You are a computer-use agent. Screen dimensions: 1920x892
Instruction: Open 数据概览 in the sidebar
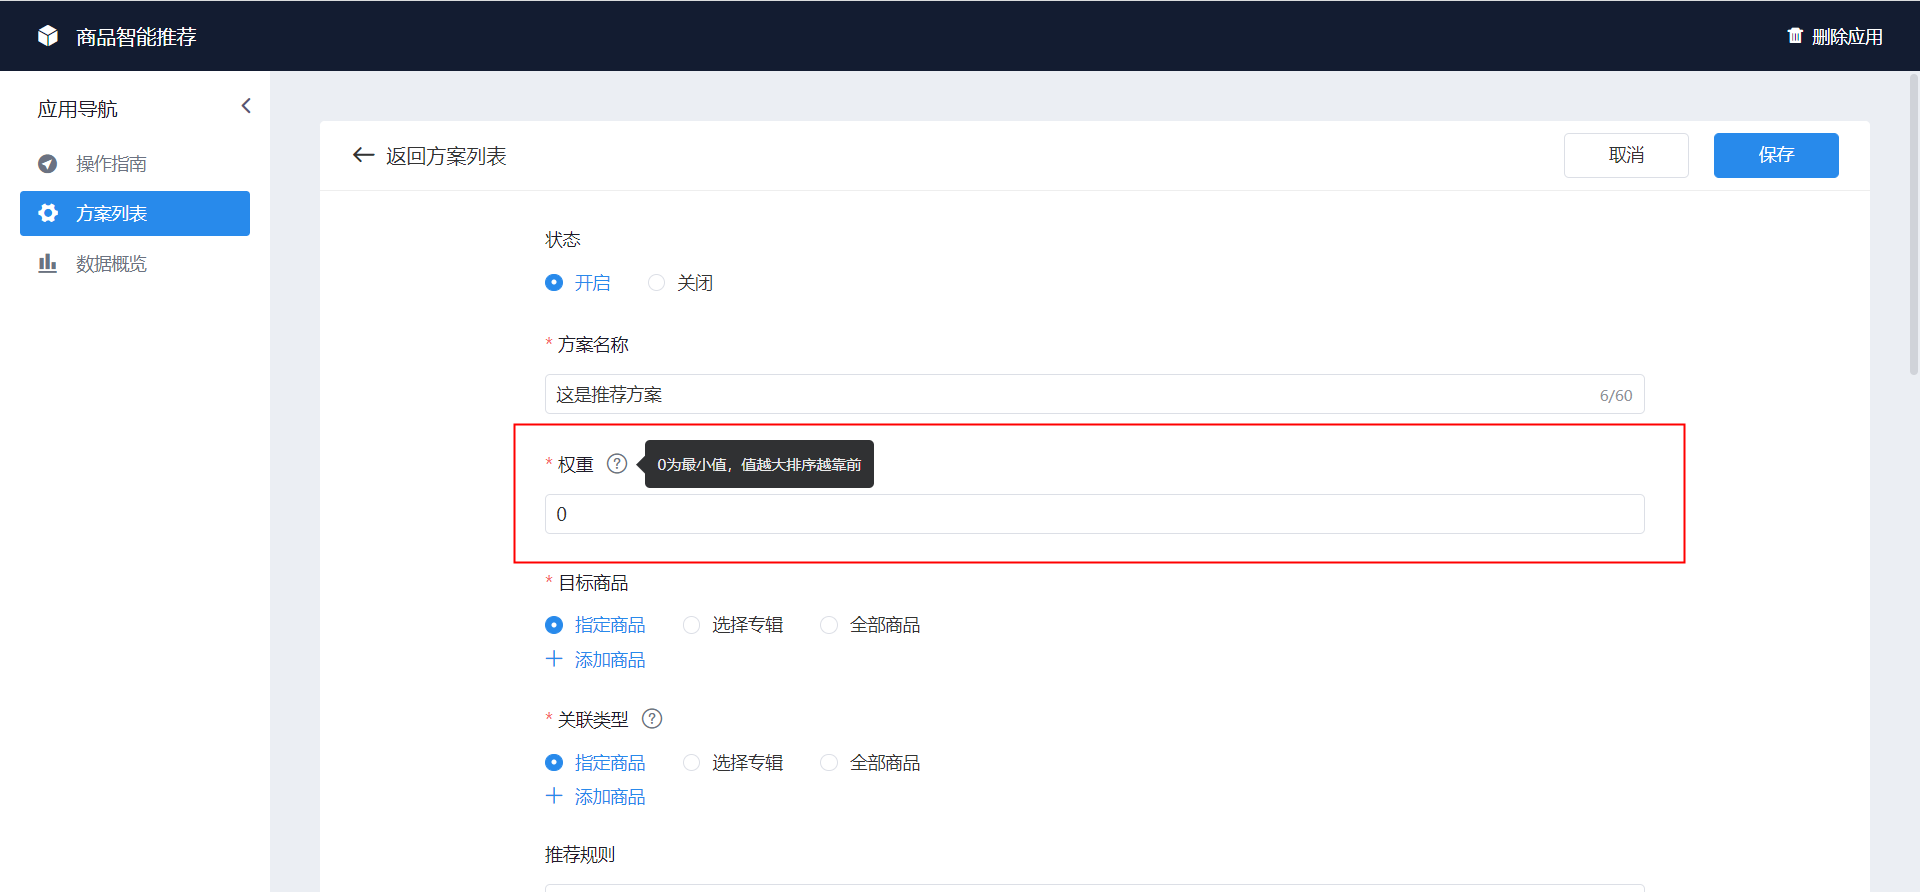(135, 263)
